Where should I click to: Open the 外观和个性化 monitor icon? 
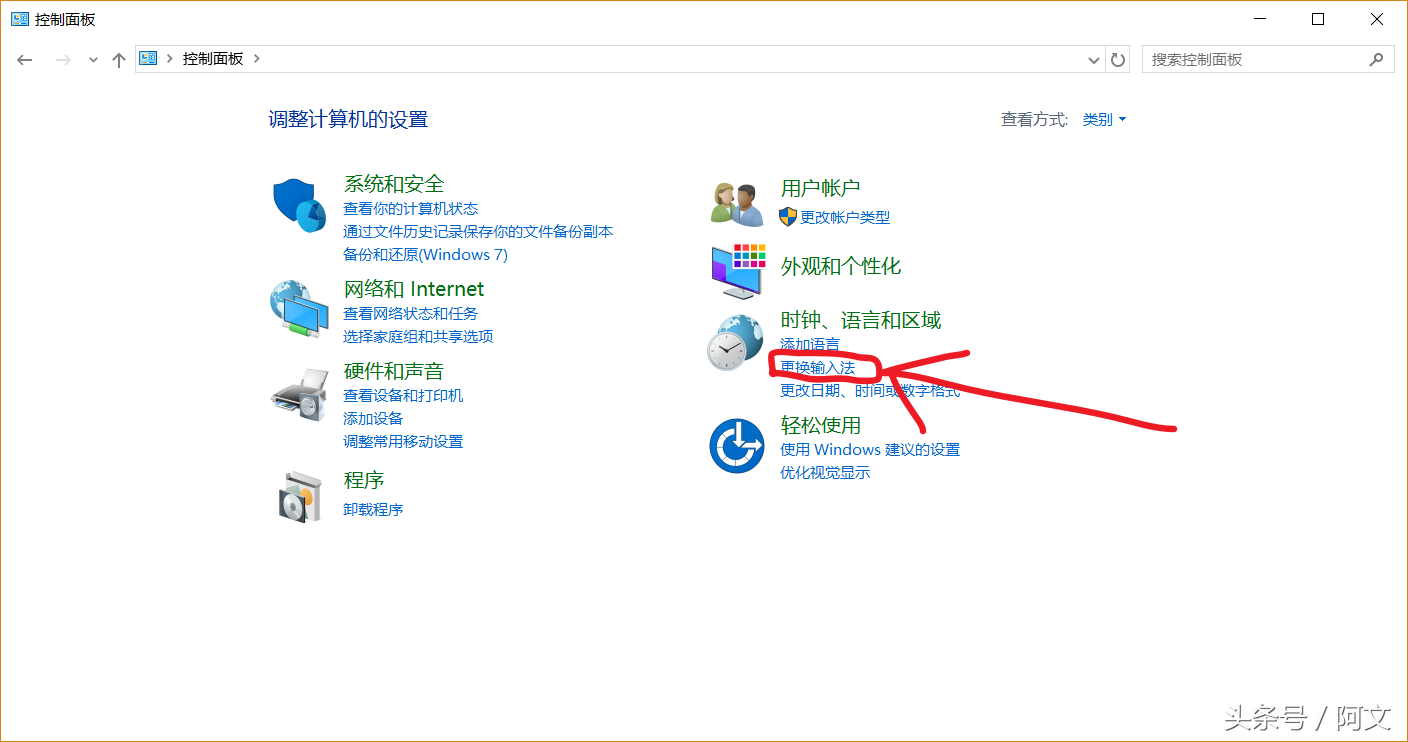pyautogui.click(x=738, y=270)
